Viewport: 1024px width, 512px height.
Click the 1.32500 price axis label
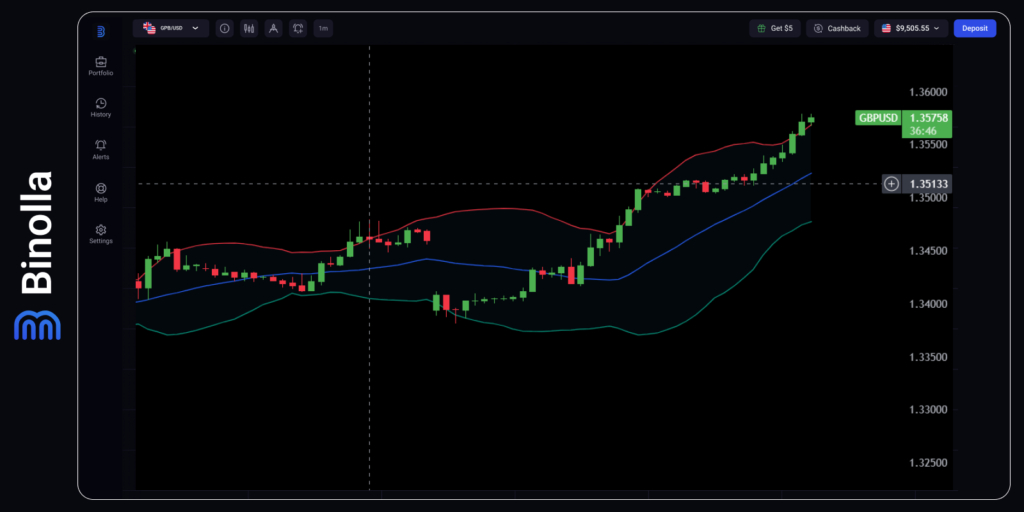(x=930, y=463)
